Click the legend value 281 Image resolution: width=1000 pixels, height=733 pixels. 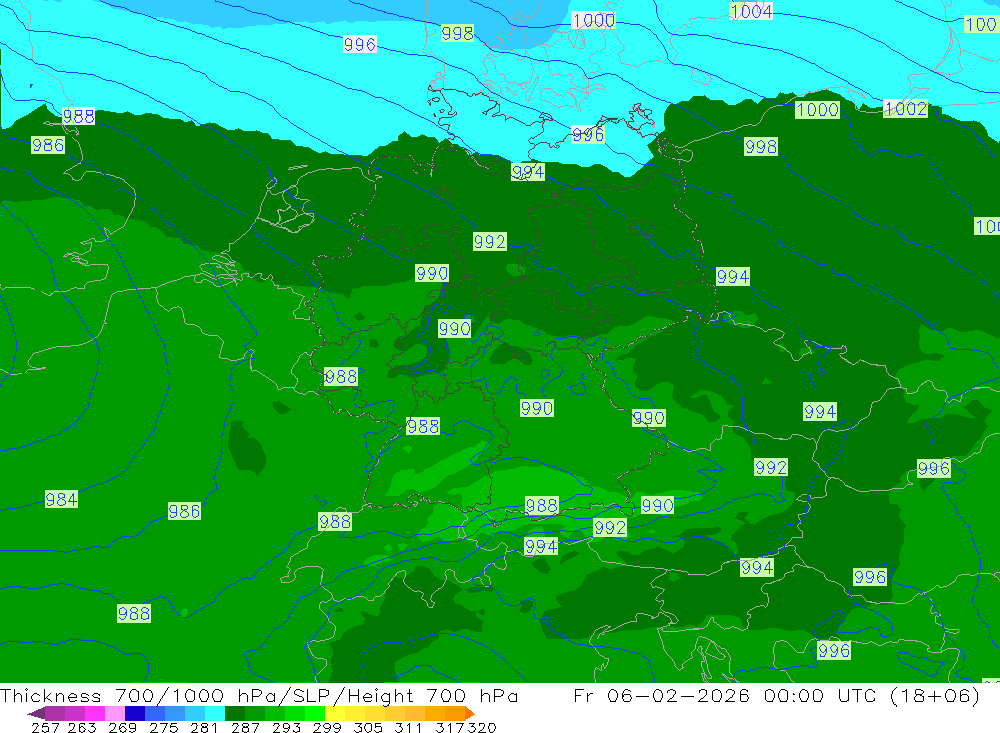coord(203,727)
